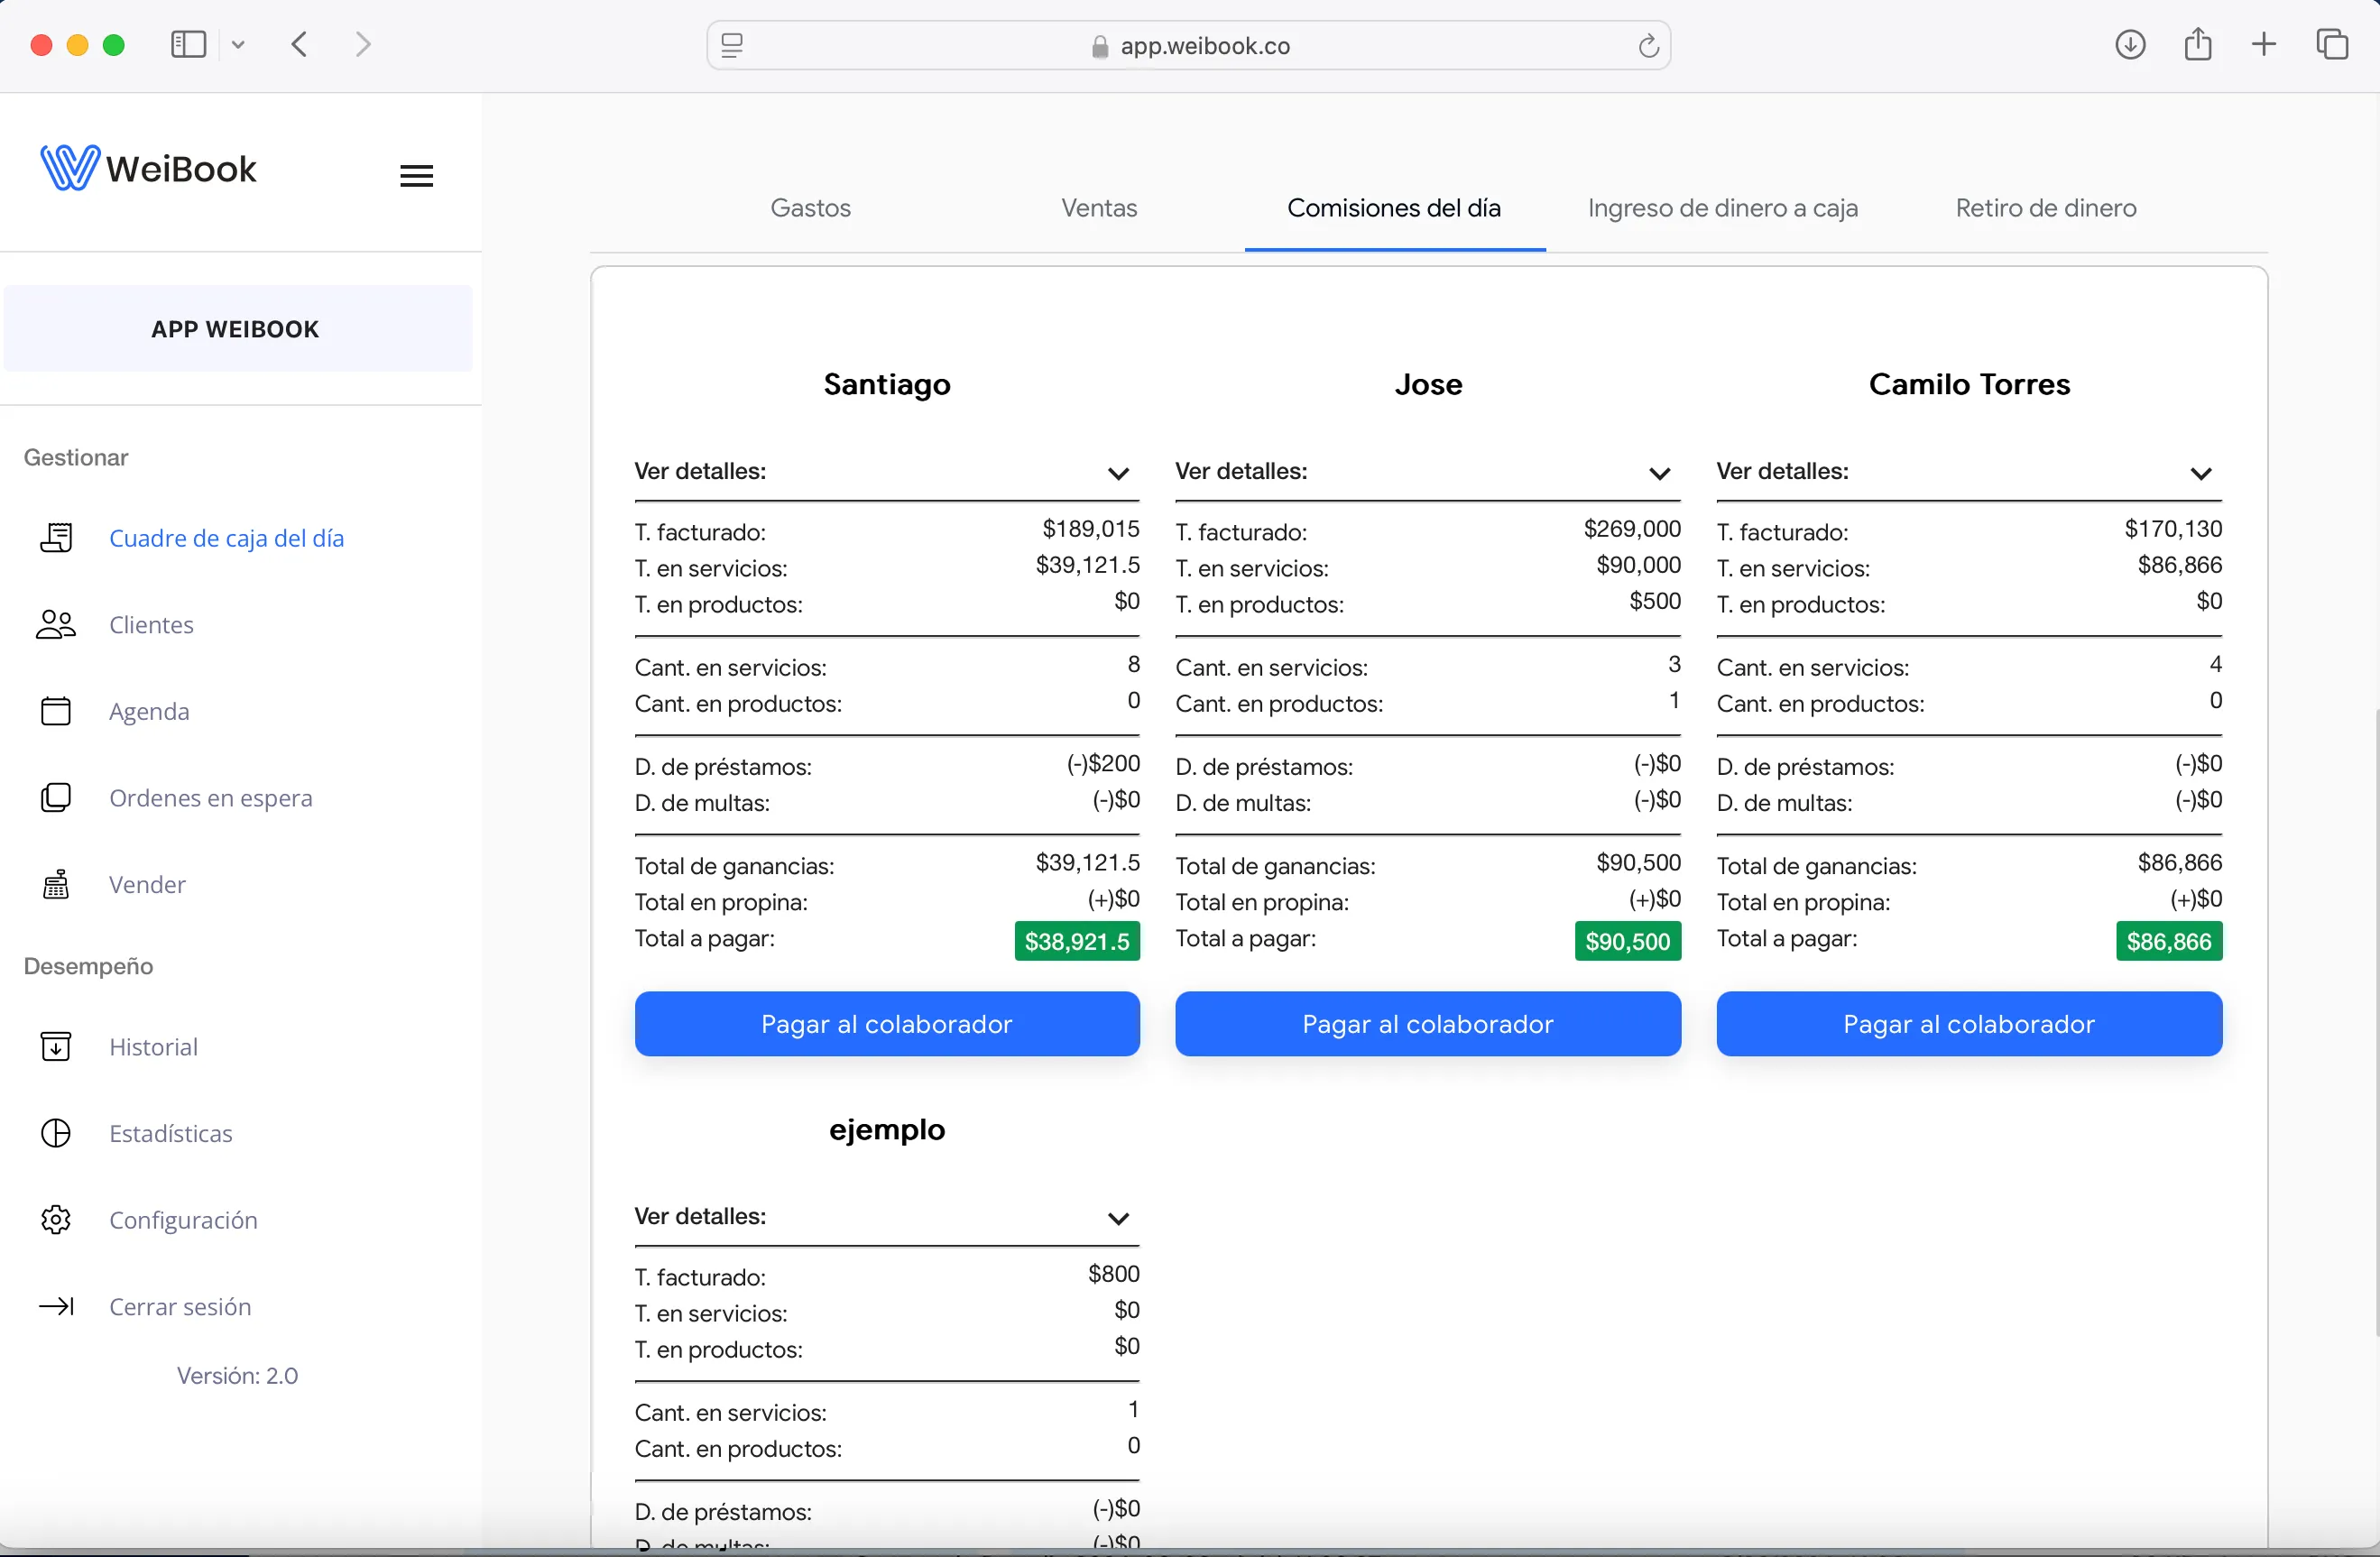Screen dimensions: 2380x1557
Task: Expand Jose's Ver detalles chevron
Action: [1659, 473]
